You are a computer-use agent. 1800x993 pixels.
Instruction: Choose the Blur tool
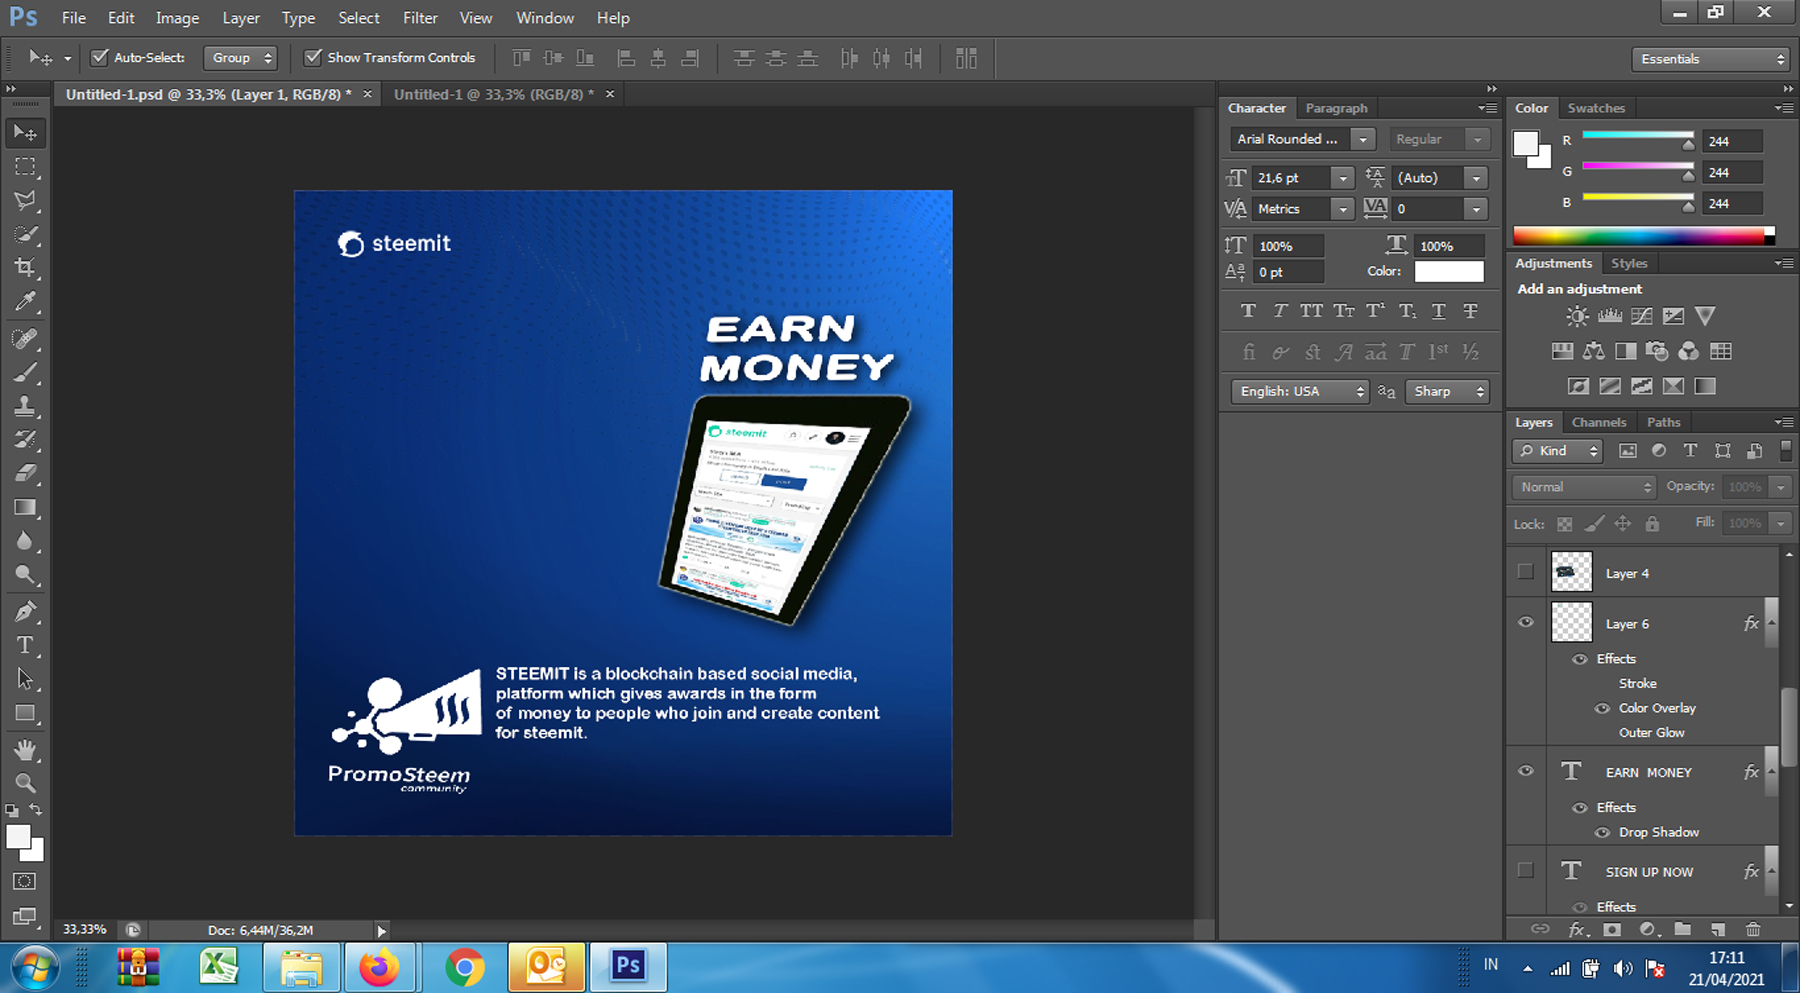pos(25,541)
